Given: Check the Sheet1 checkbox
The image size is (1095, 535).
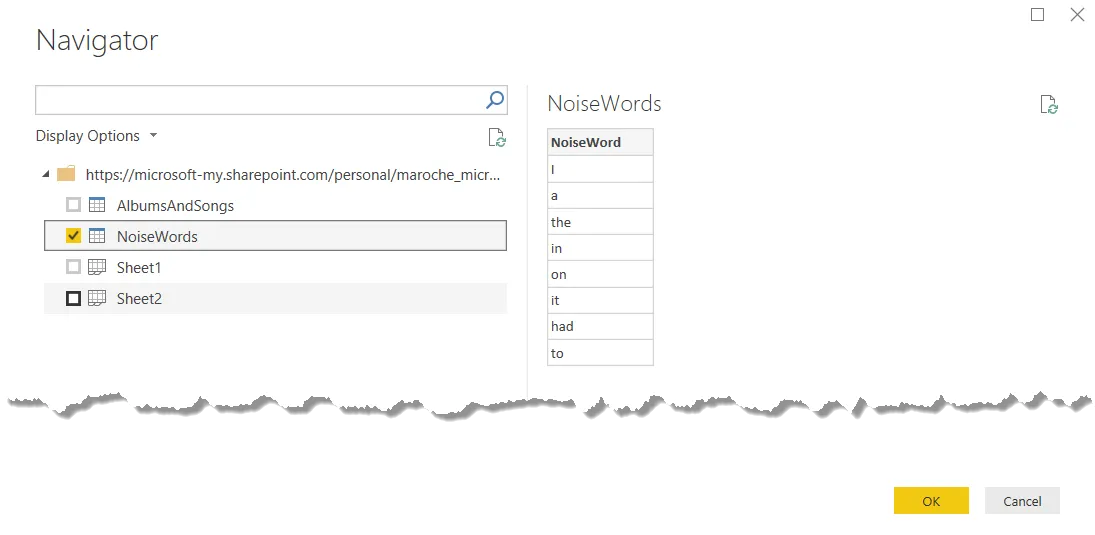Looking at the screenshot, I should pyautogui.click(x=73, y=267).
